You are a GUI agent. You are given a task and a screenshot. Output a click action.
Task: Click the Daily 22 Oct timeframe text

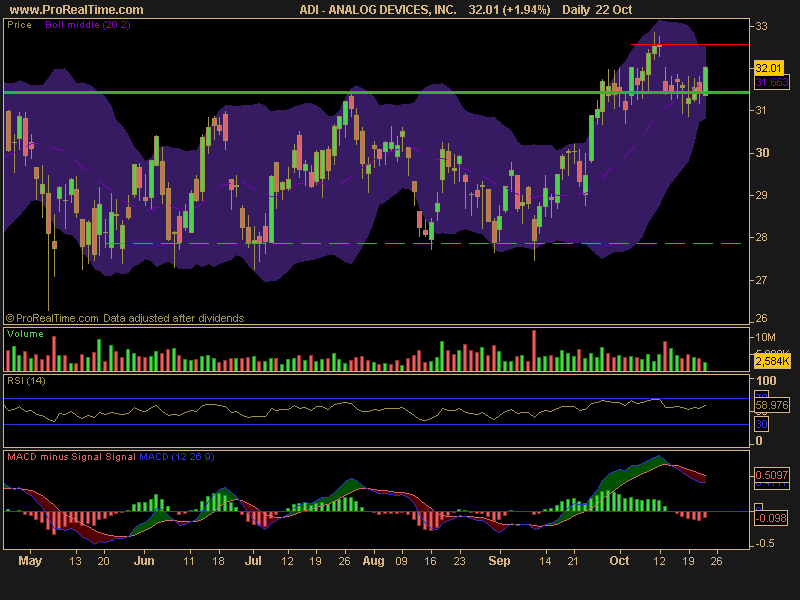point(597,10)
